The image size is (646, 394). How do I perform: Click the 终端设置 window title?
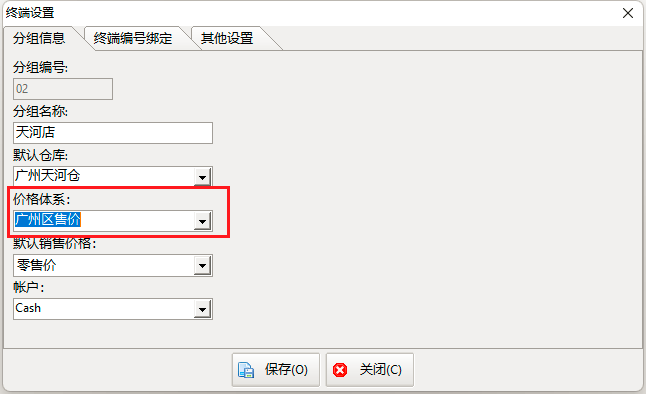[x=30, y=13]
